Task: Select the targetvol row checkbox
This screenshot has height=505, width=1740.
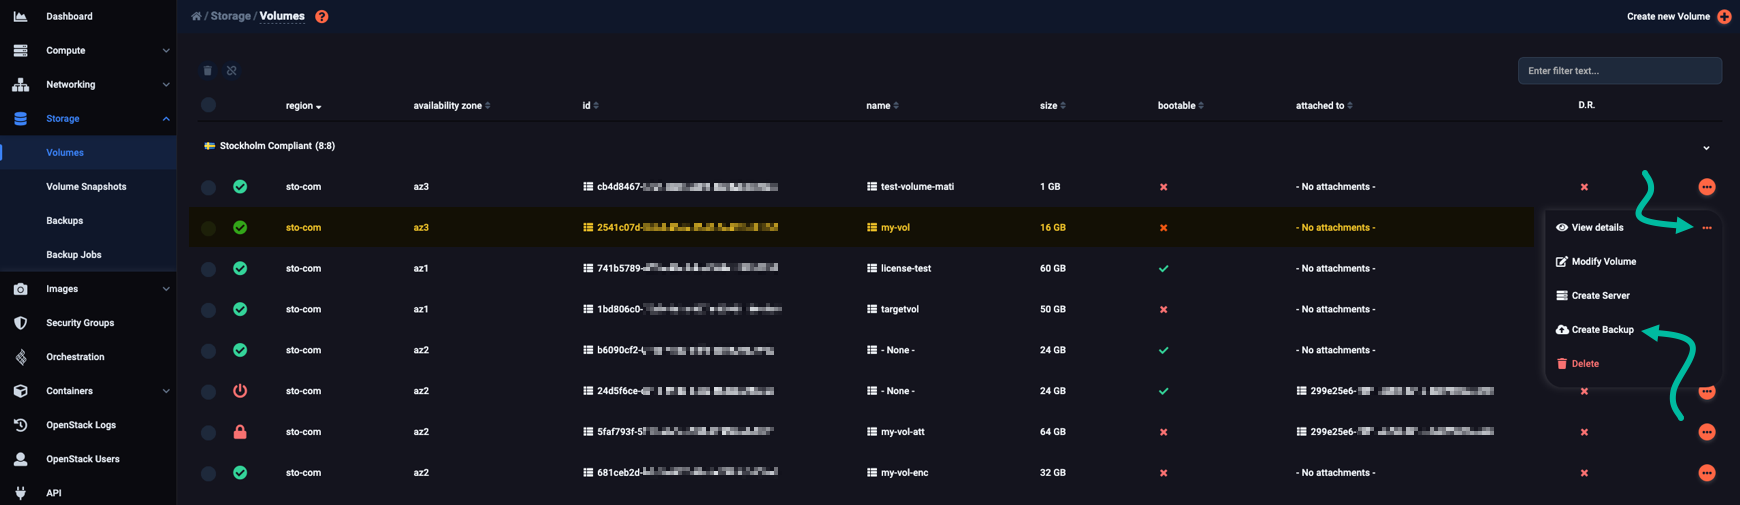Action: point(208,310)
